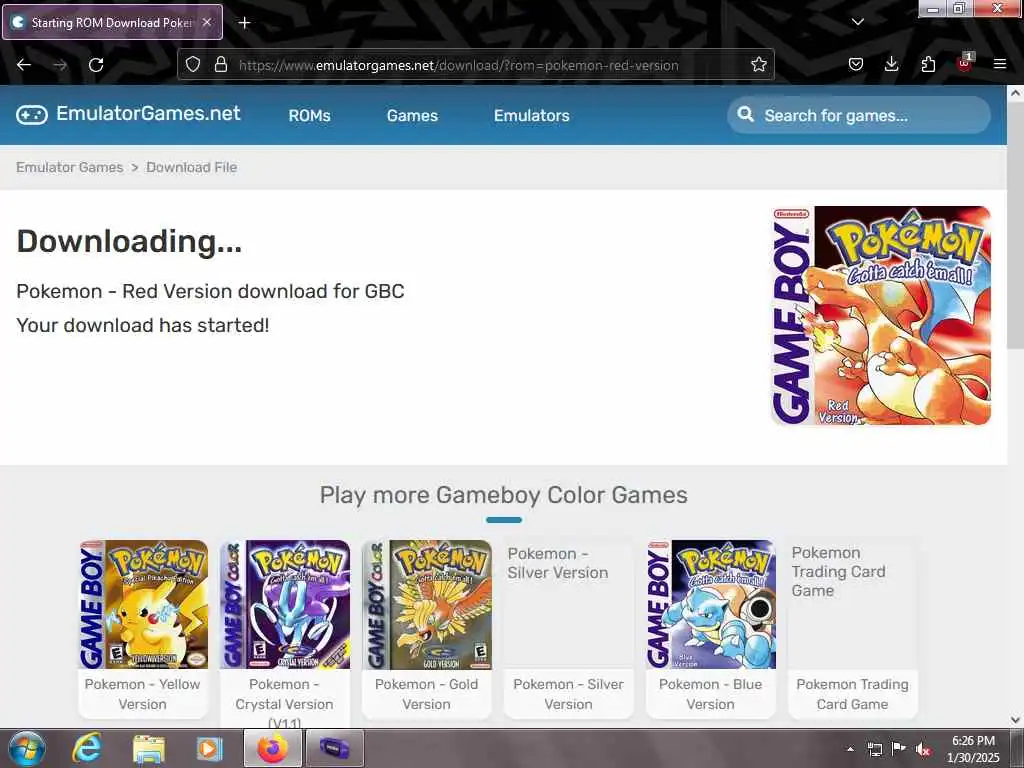Open Windows Explorer folder from taskbar
The width and height of the screenshot is (1024, 768).
coord(149,748)
